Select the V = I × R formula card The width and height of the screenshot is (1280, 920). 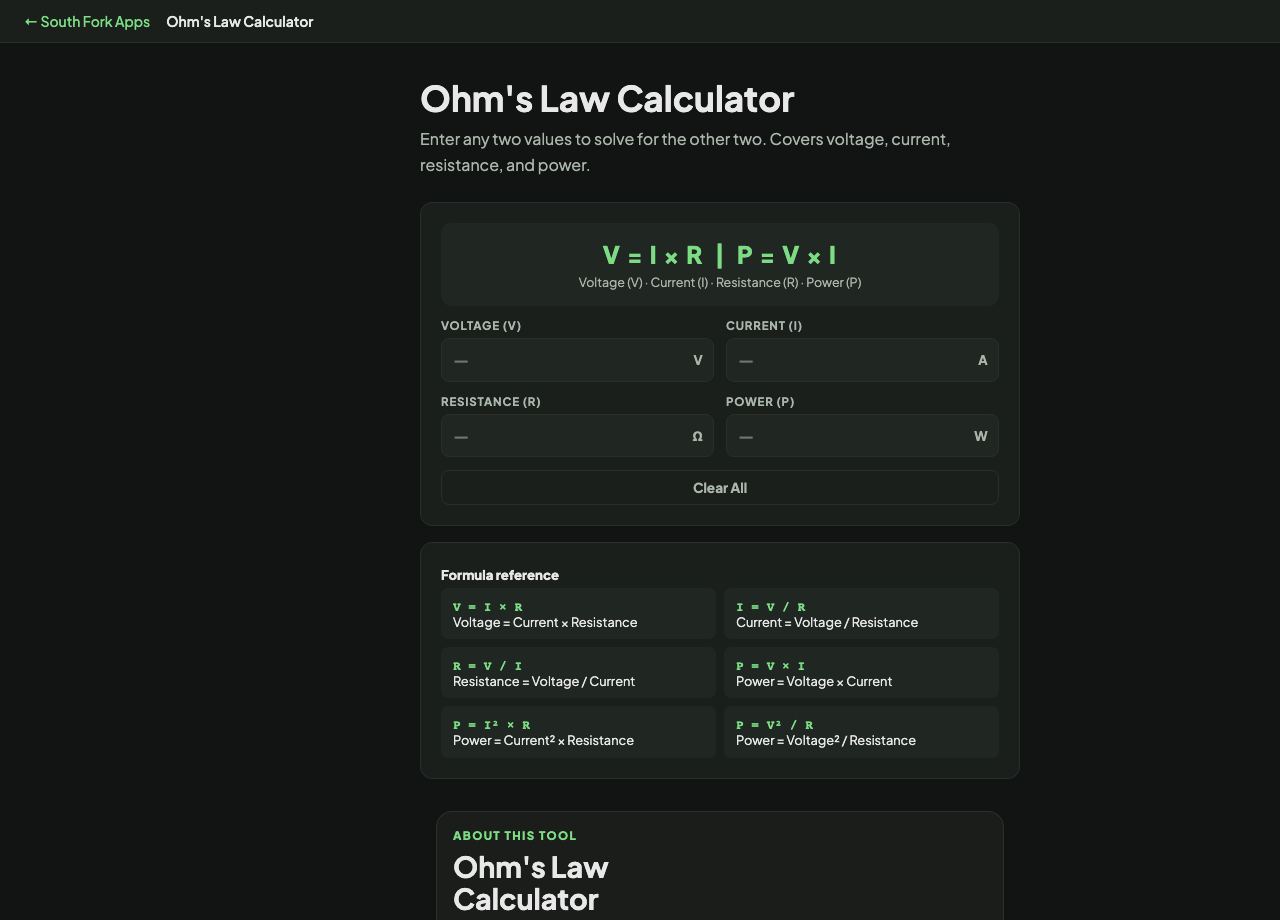point(578,614)
